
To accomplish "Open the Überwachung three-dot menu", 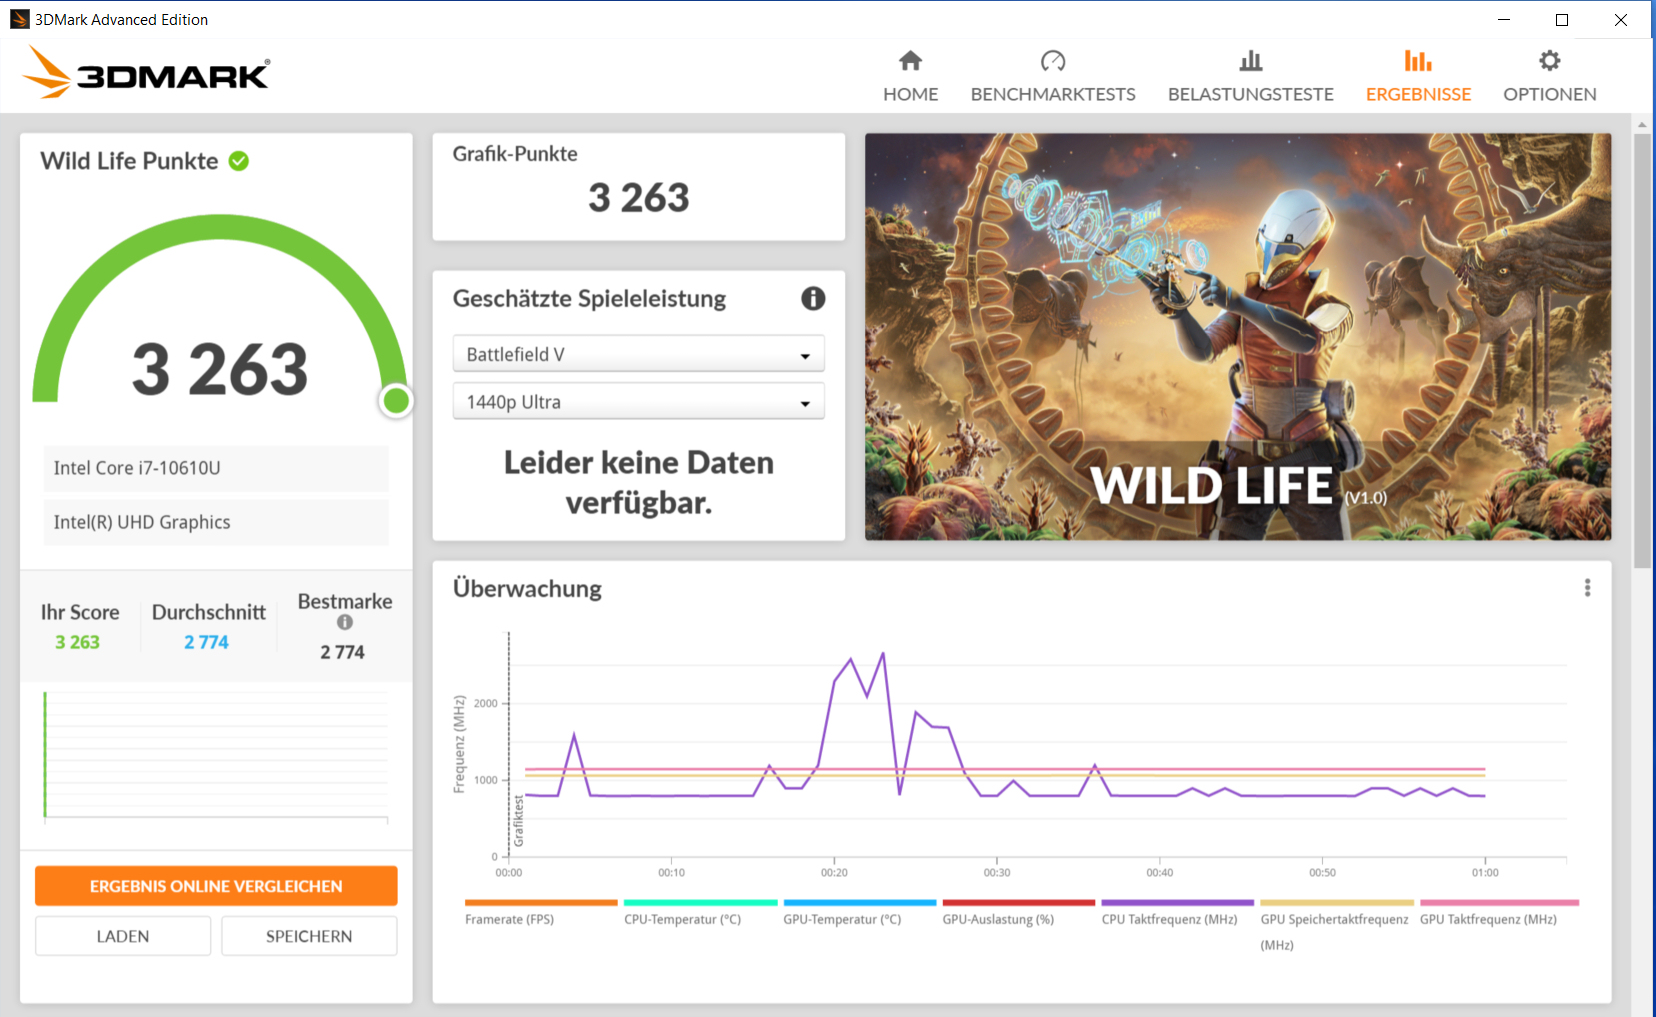I will point(1587,588).
